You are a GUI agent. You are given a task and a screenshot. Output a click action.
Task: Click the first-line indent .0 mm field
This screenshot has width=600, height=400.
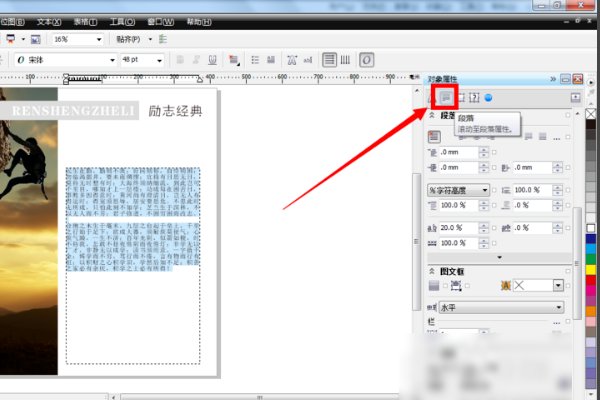pyautogui.click(x=459, y=152)
